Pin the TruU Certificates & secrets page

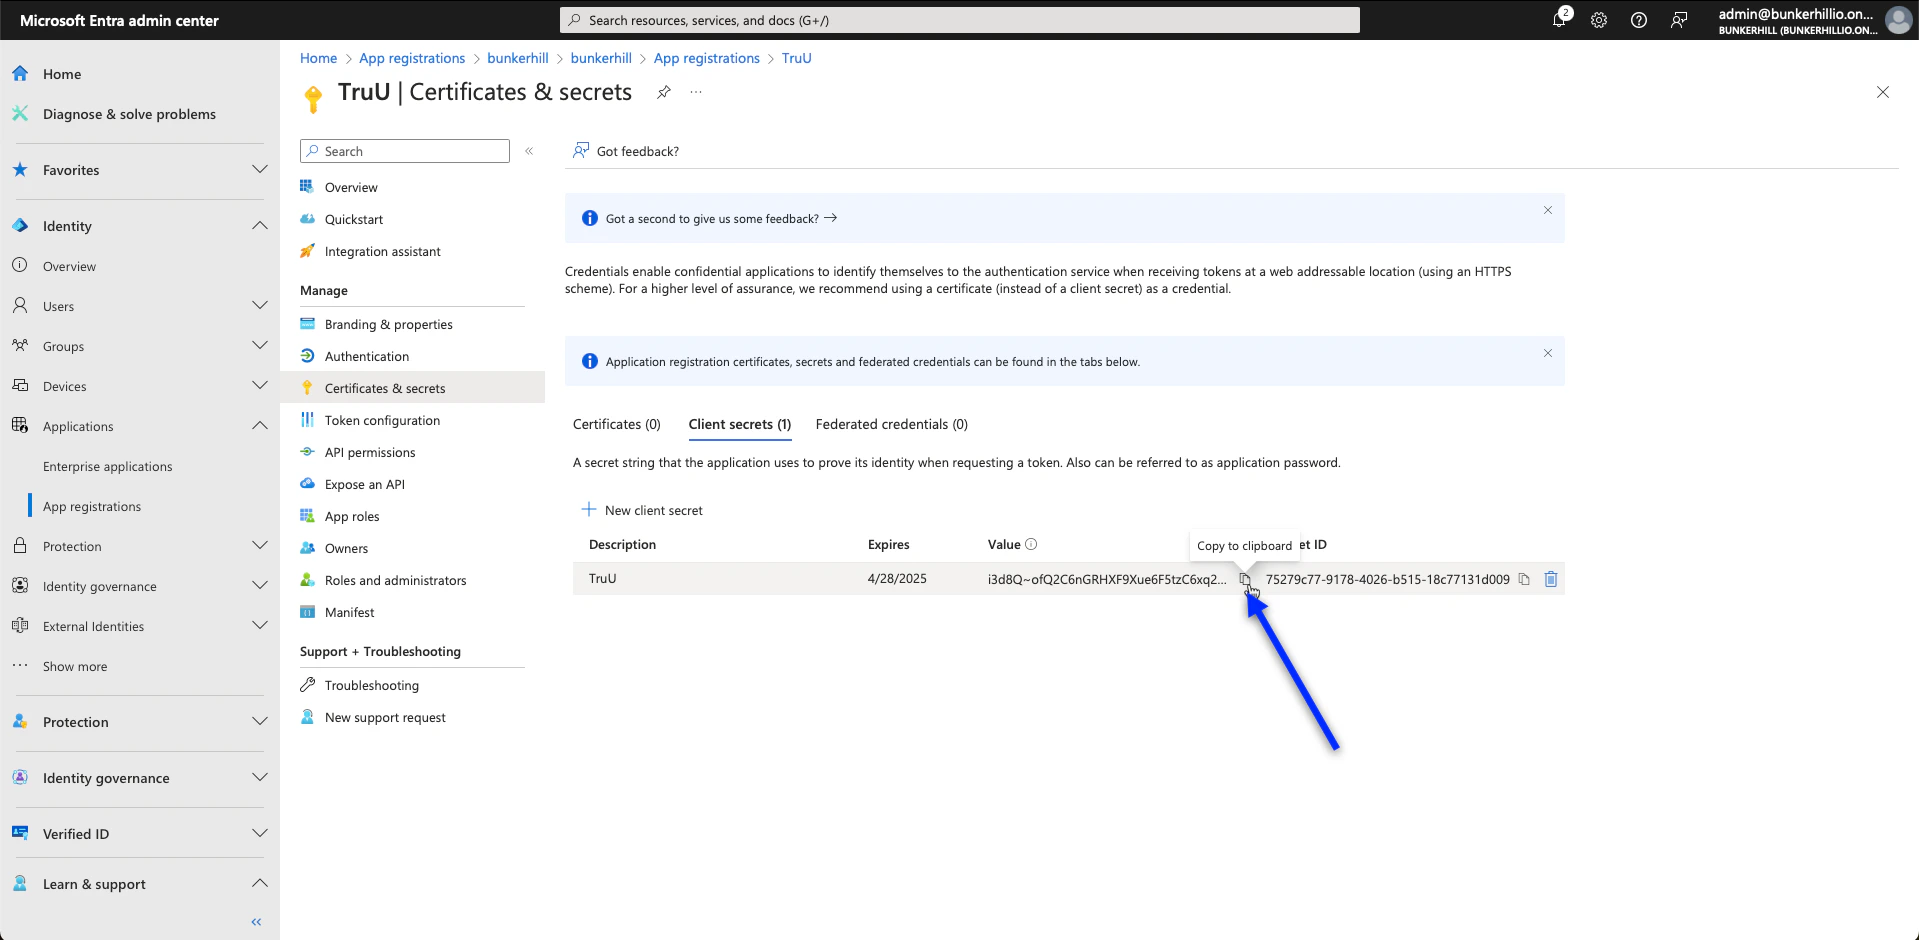pyautogui.click(x=664, y=92)
